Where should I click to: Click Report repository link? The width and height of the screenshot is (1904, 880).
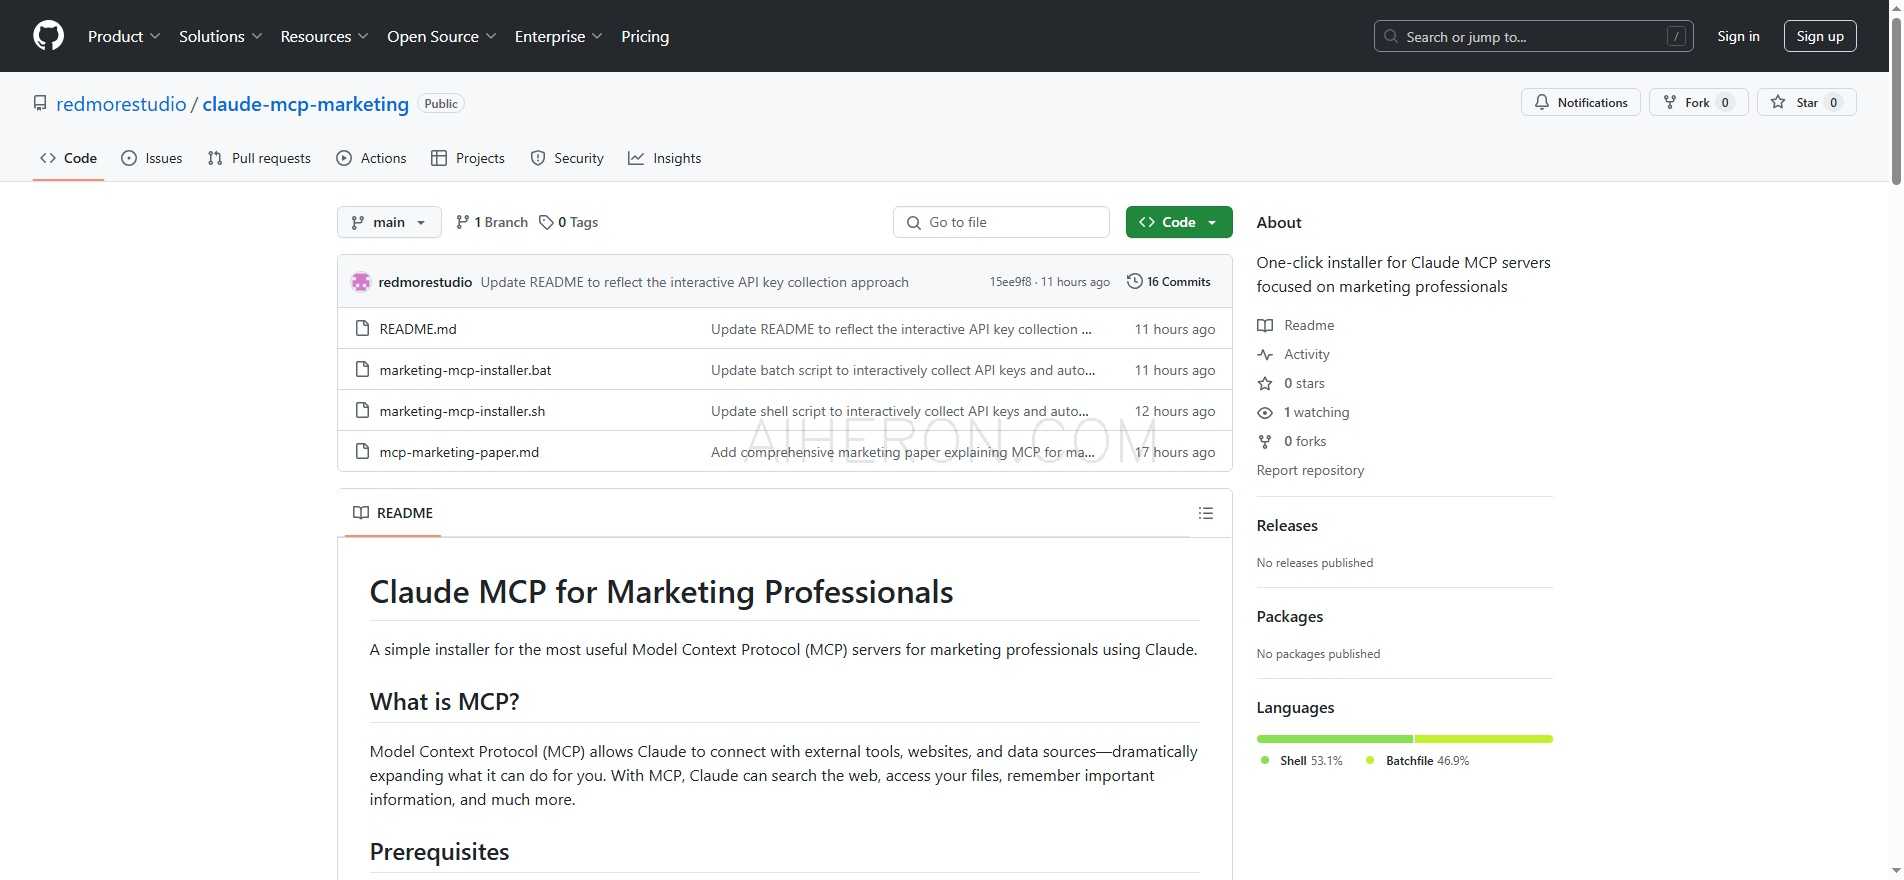pos(1310,470)
